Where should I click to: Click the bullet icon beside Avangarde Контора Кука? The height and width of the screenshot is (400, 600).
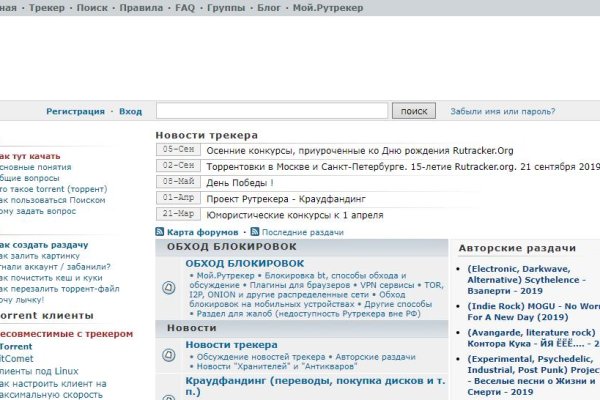tap(459, 333)
